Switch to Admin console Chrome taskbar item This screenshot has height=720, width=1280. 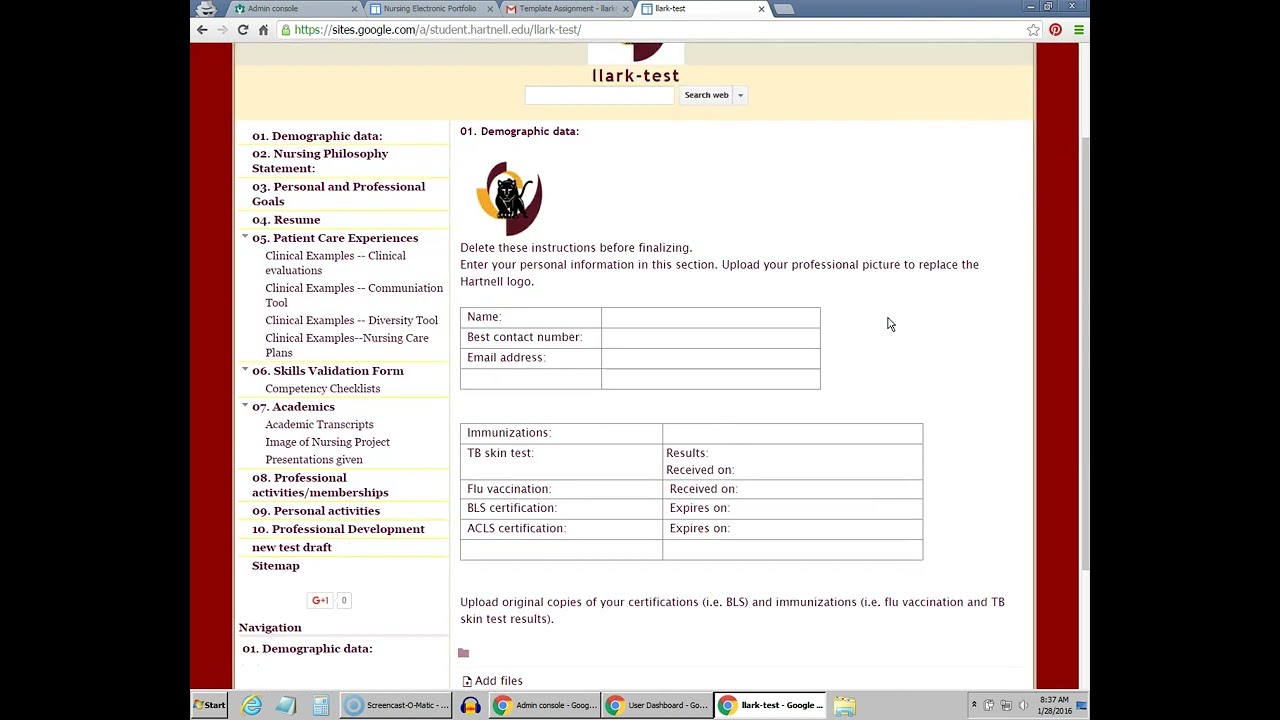click(545, 705)
